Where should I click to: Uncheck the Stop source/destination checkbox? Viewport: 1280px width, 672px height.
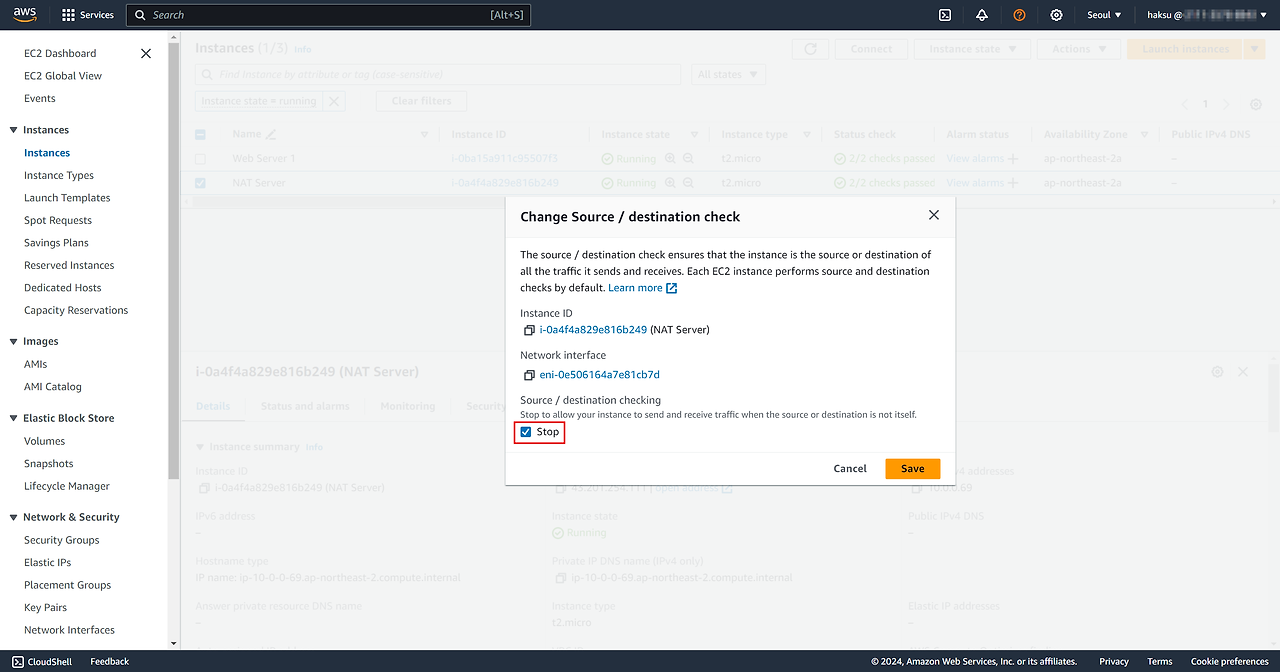pyautogui.click(x=526, y=432)
